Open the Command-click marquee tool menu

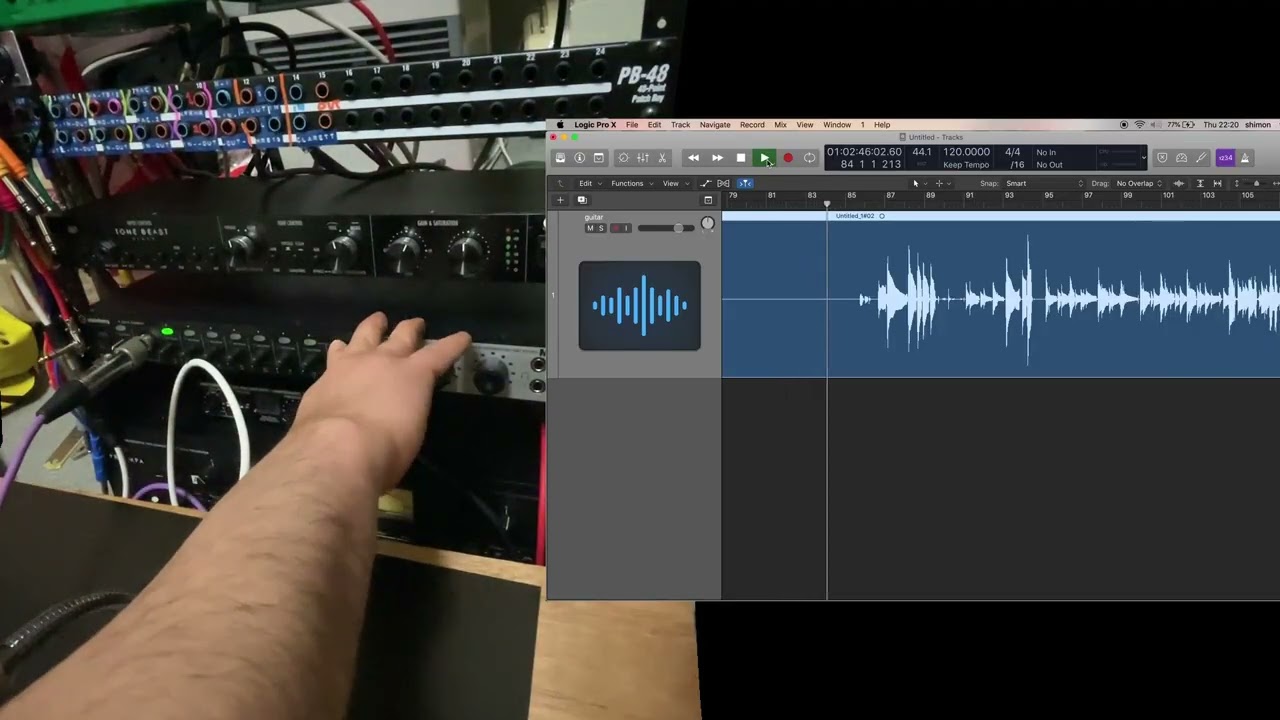point(941,183)
